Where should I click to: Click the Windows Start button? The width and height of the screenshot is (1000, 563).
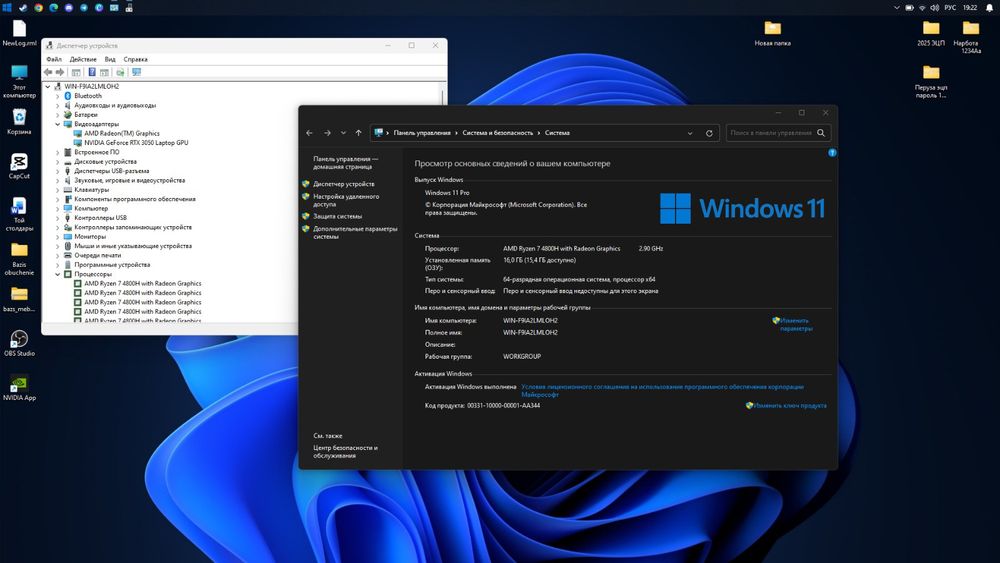pyautogui.click(x=8, y=7)
